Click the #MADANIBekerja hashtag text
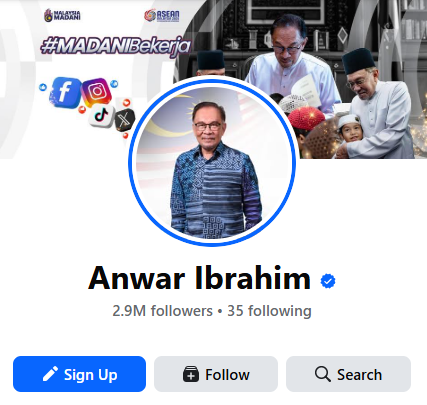The image size is (427, 405). (x=116, y=46)
